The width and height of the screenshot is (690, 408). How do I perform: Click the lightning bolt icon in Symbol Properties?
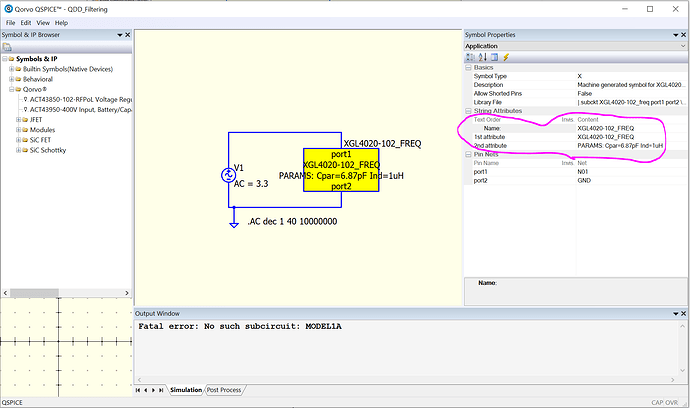506,57
